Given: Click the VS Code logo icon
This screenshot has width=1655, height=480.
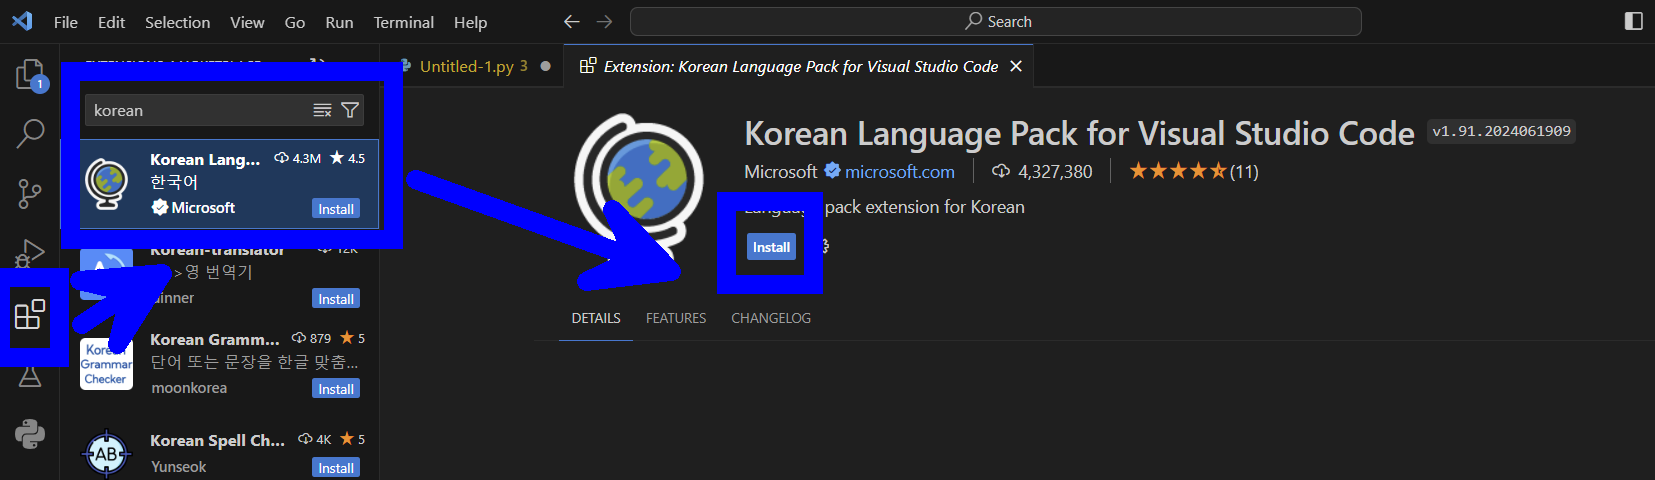Looking at the screenshot, I should pyautogui.click(x=22, y=21).
